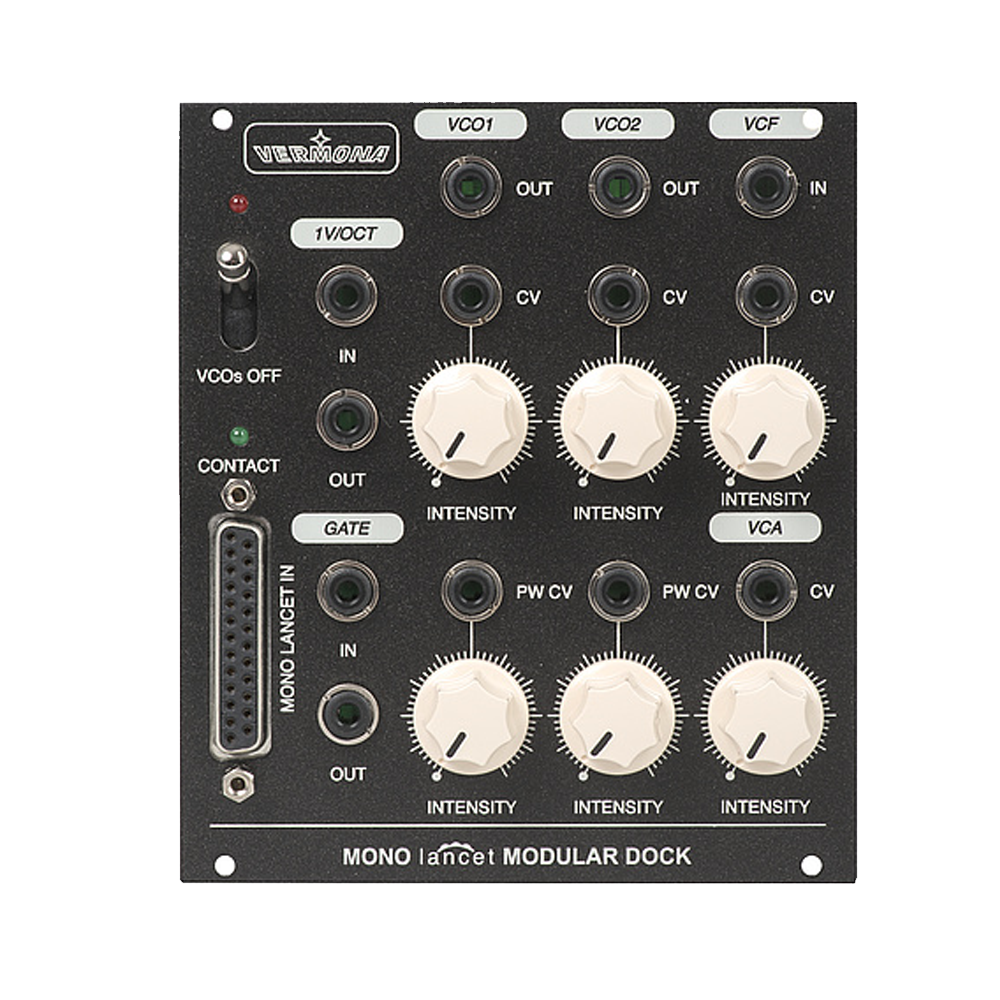This screenshot has height=1000, width=1000.
Task: Click the VCO2 CV jack
Action: coord(618,296)
